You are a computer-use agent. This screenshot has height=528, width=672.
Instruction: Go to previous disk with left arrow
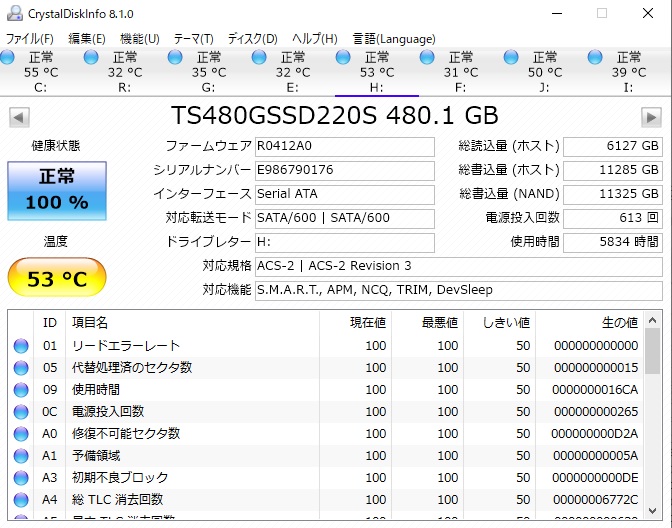[x=19, y=117]
